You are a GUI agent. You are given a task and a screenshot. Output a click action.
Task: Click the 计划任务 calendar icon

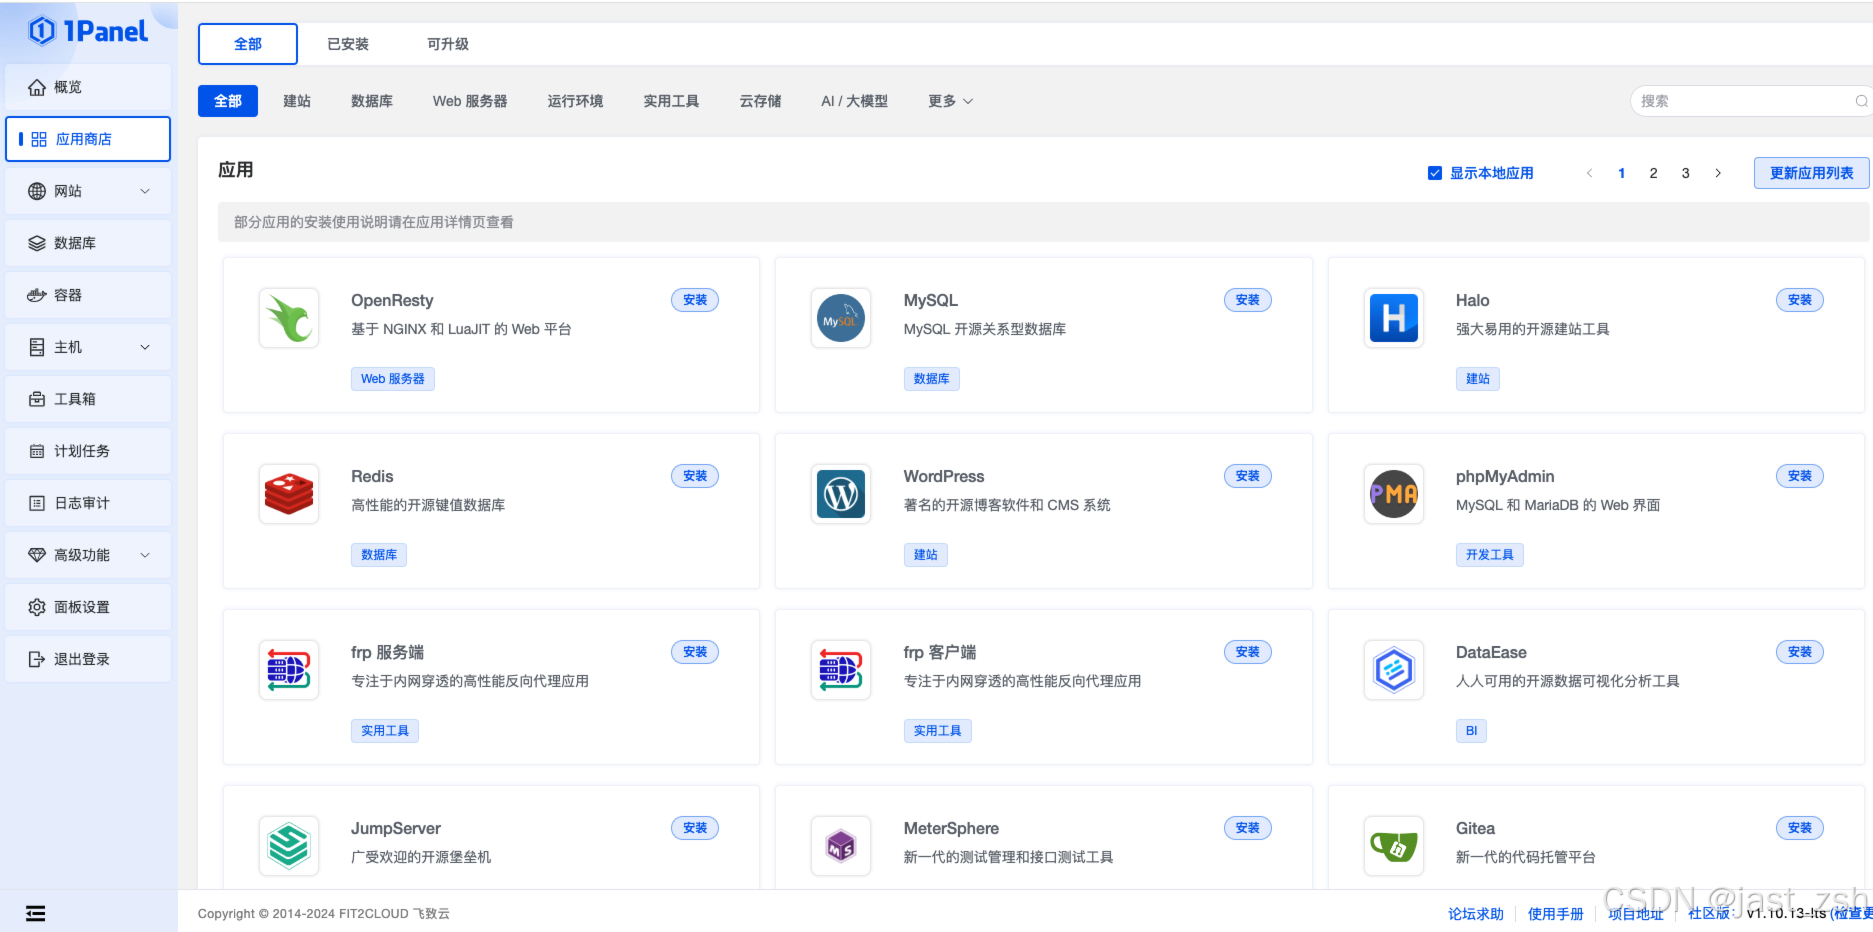(37, 451)
